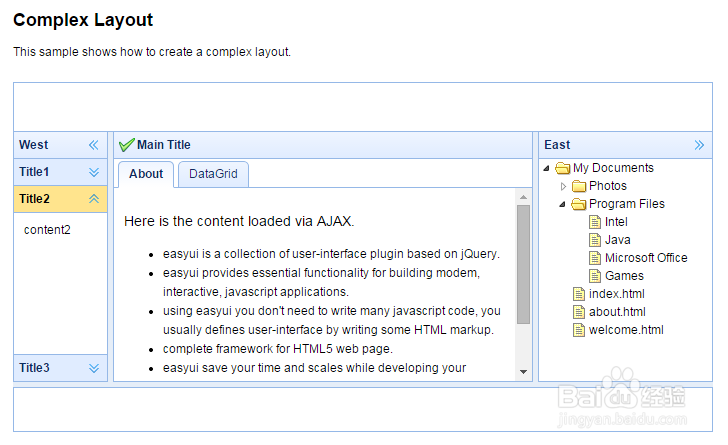
Task: Expand the Photos tree node
Action: 563,186
